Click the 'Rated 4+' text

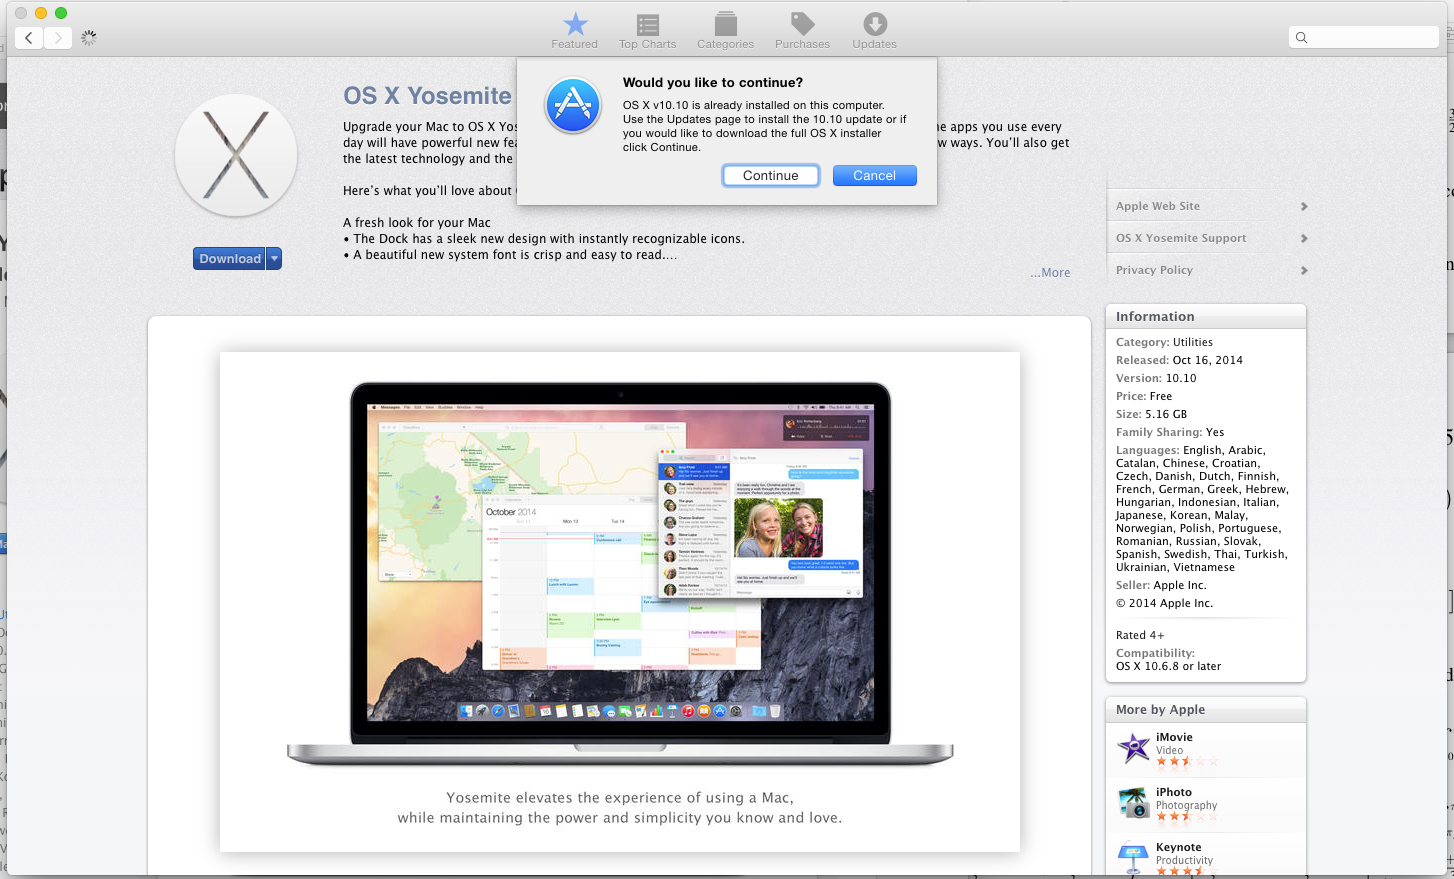[1140, 635]
